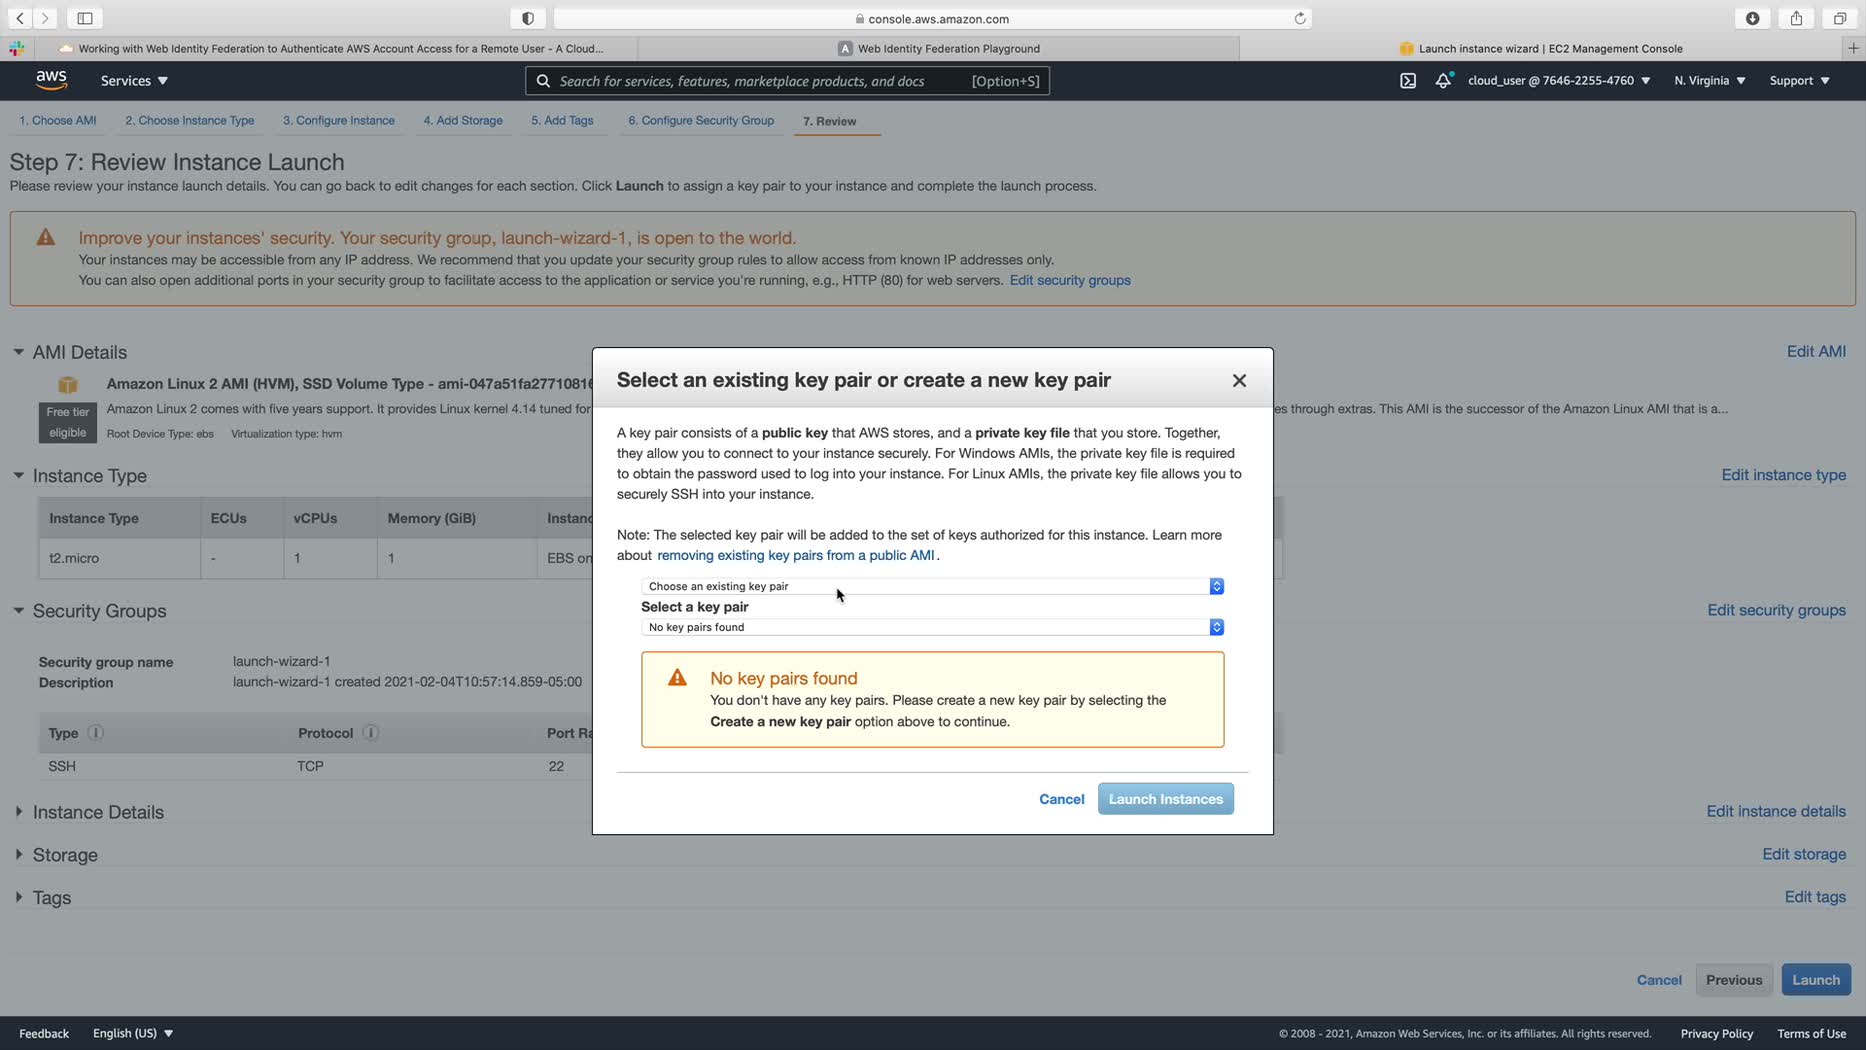Open Safari downloads icon
This screenshot has width=1866, height=1050.
[x=1753, y=18]
